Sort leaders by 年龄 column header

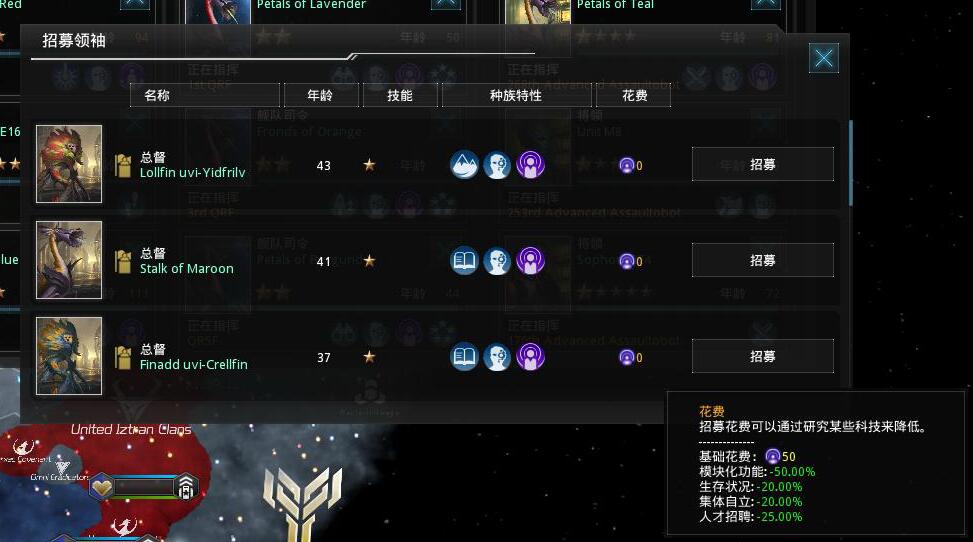coord(321,95)
